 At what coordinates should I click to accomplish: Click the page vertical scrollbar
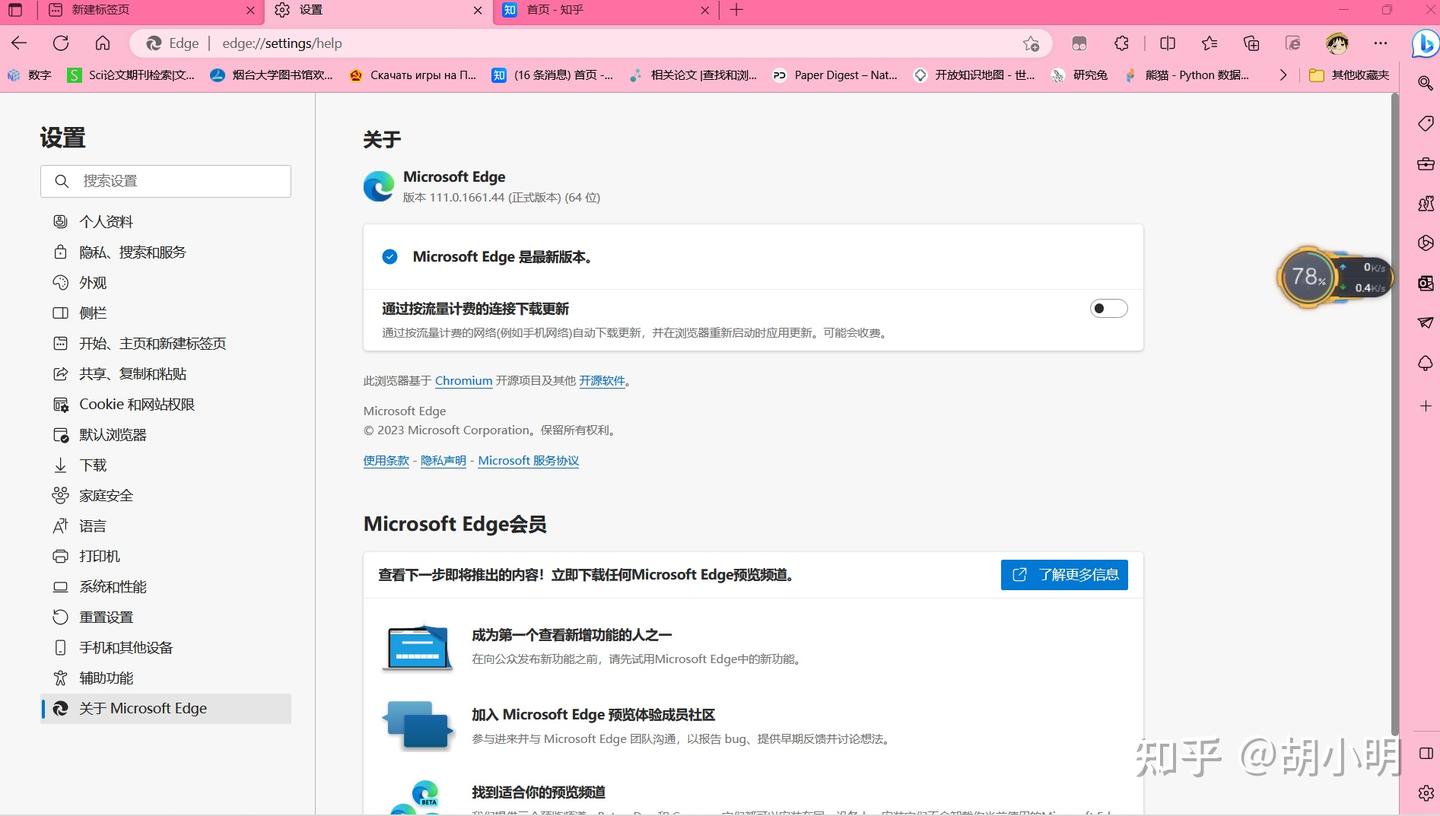pyautogui.click(x=1395, y=415)
